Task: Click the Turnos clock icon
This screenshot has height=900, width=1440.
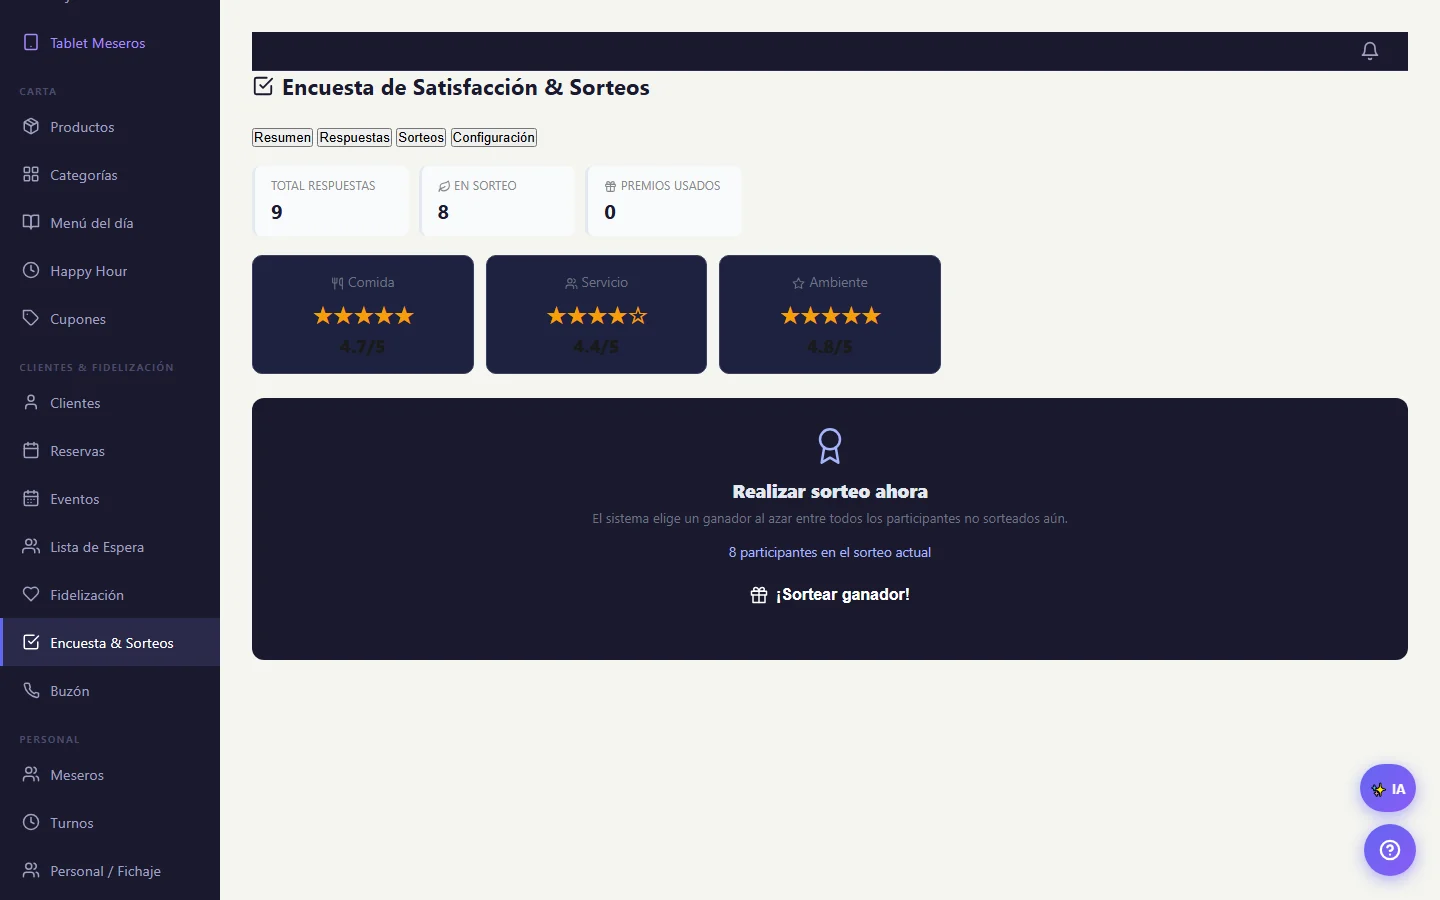Action: click(x=31, y=822)
